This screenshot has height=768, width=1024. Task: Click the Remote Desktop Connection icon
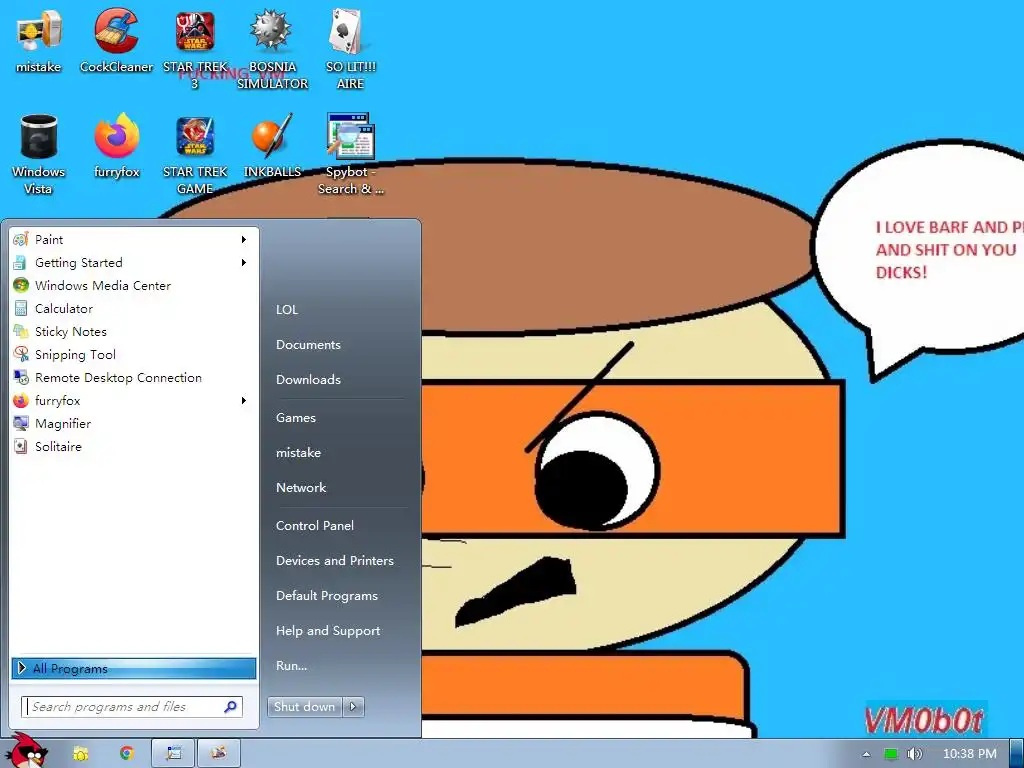point(21,377)
